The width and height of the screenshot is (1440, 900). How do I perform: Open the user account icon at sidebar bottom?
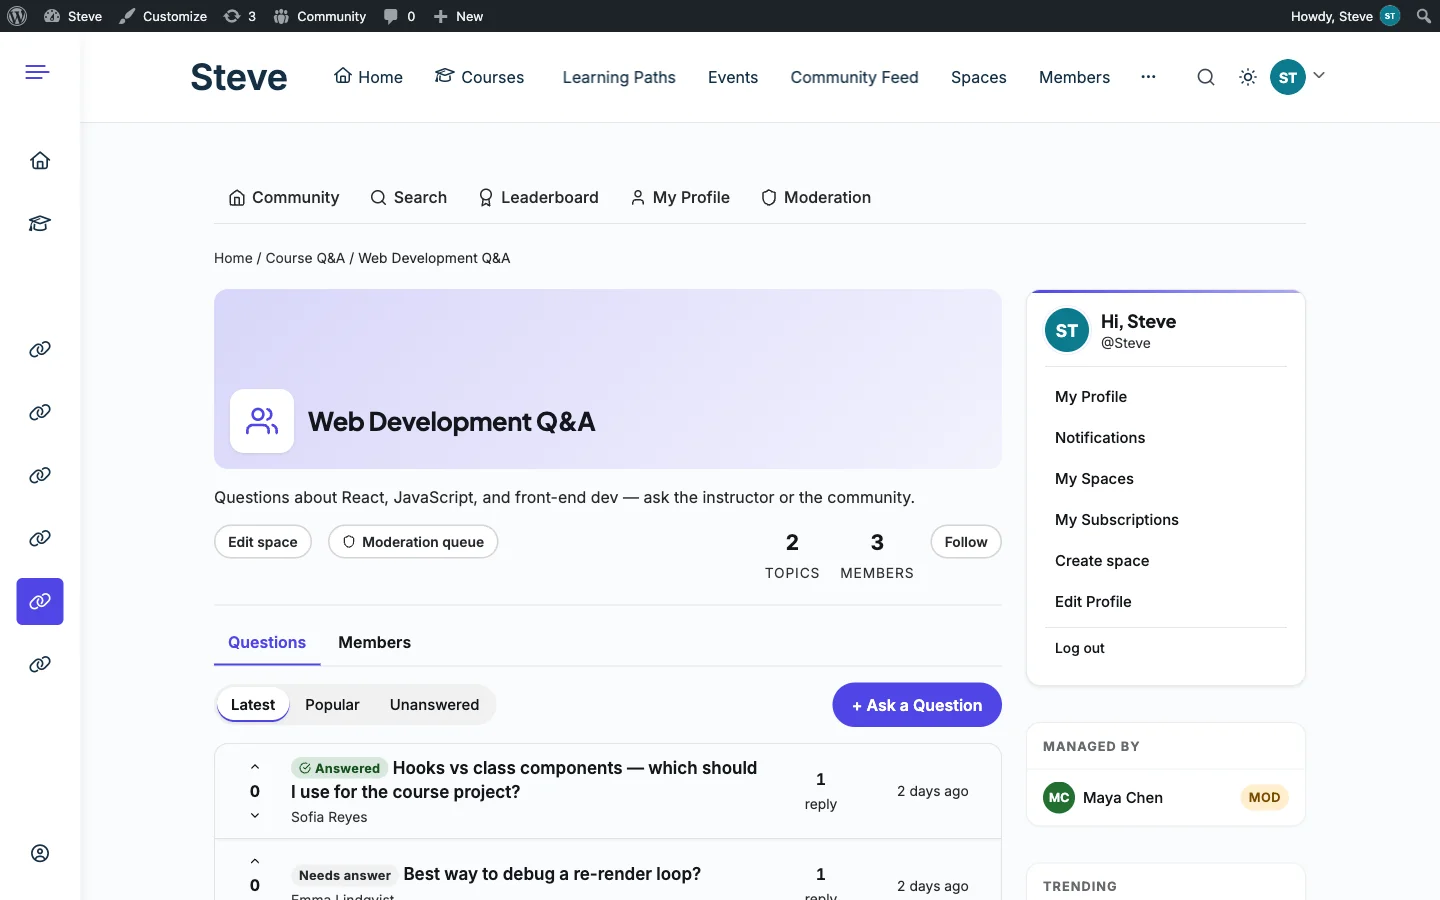pos(40,853)
